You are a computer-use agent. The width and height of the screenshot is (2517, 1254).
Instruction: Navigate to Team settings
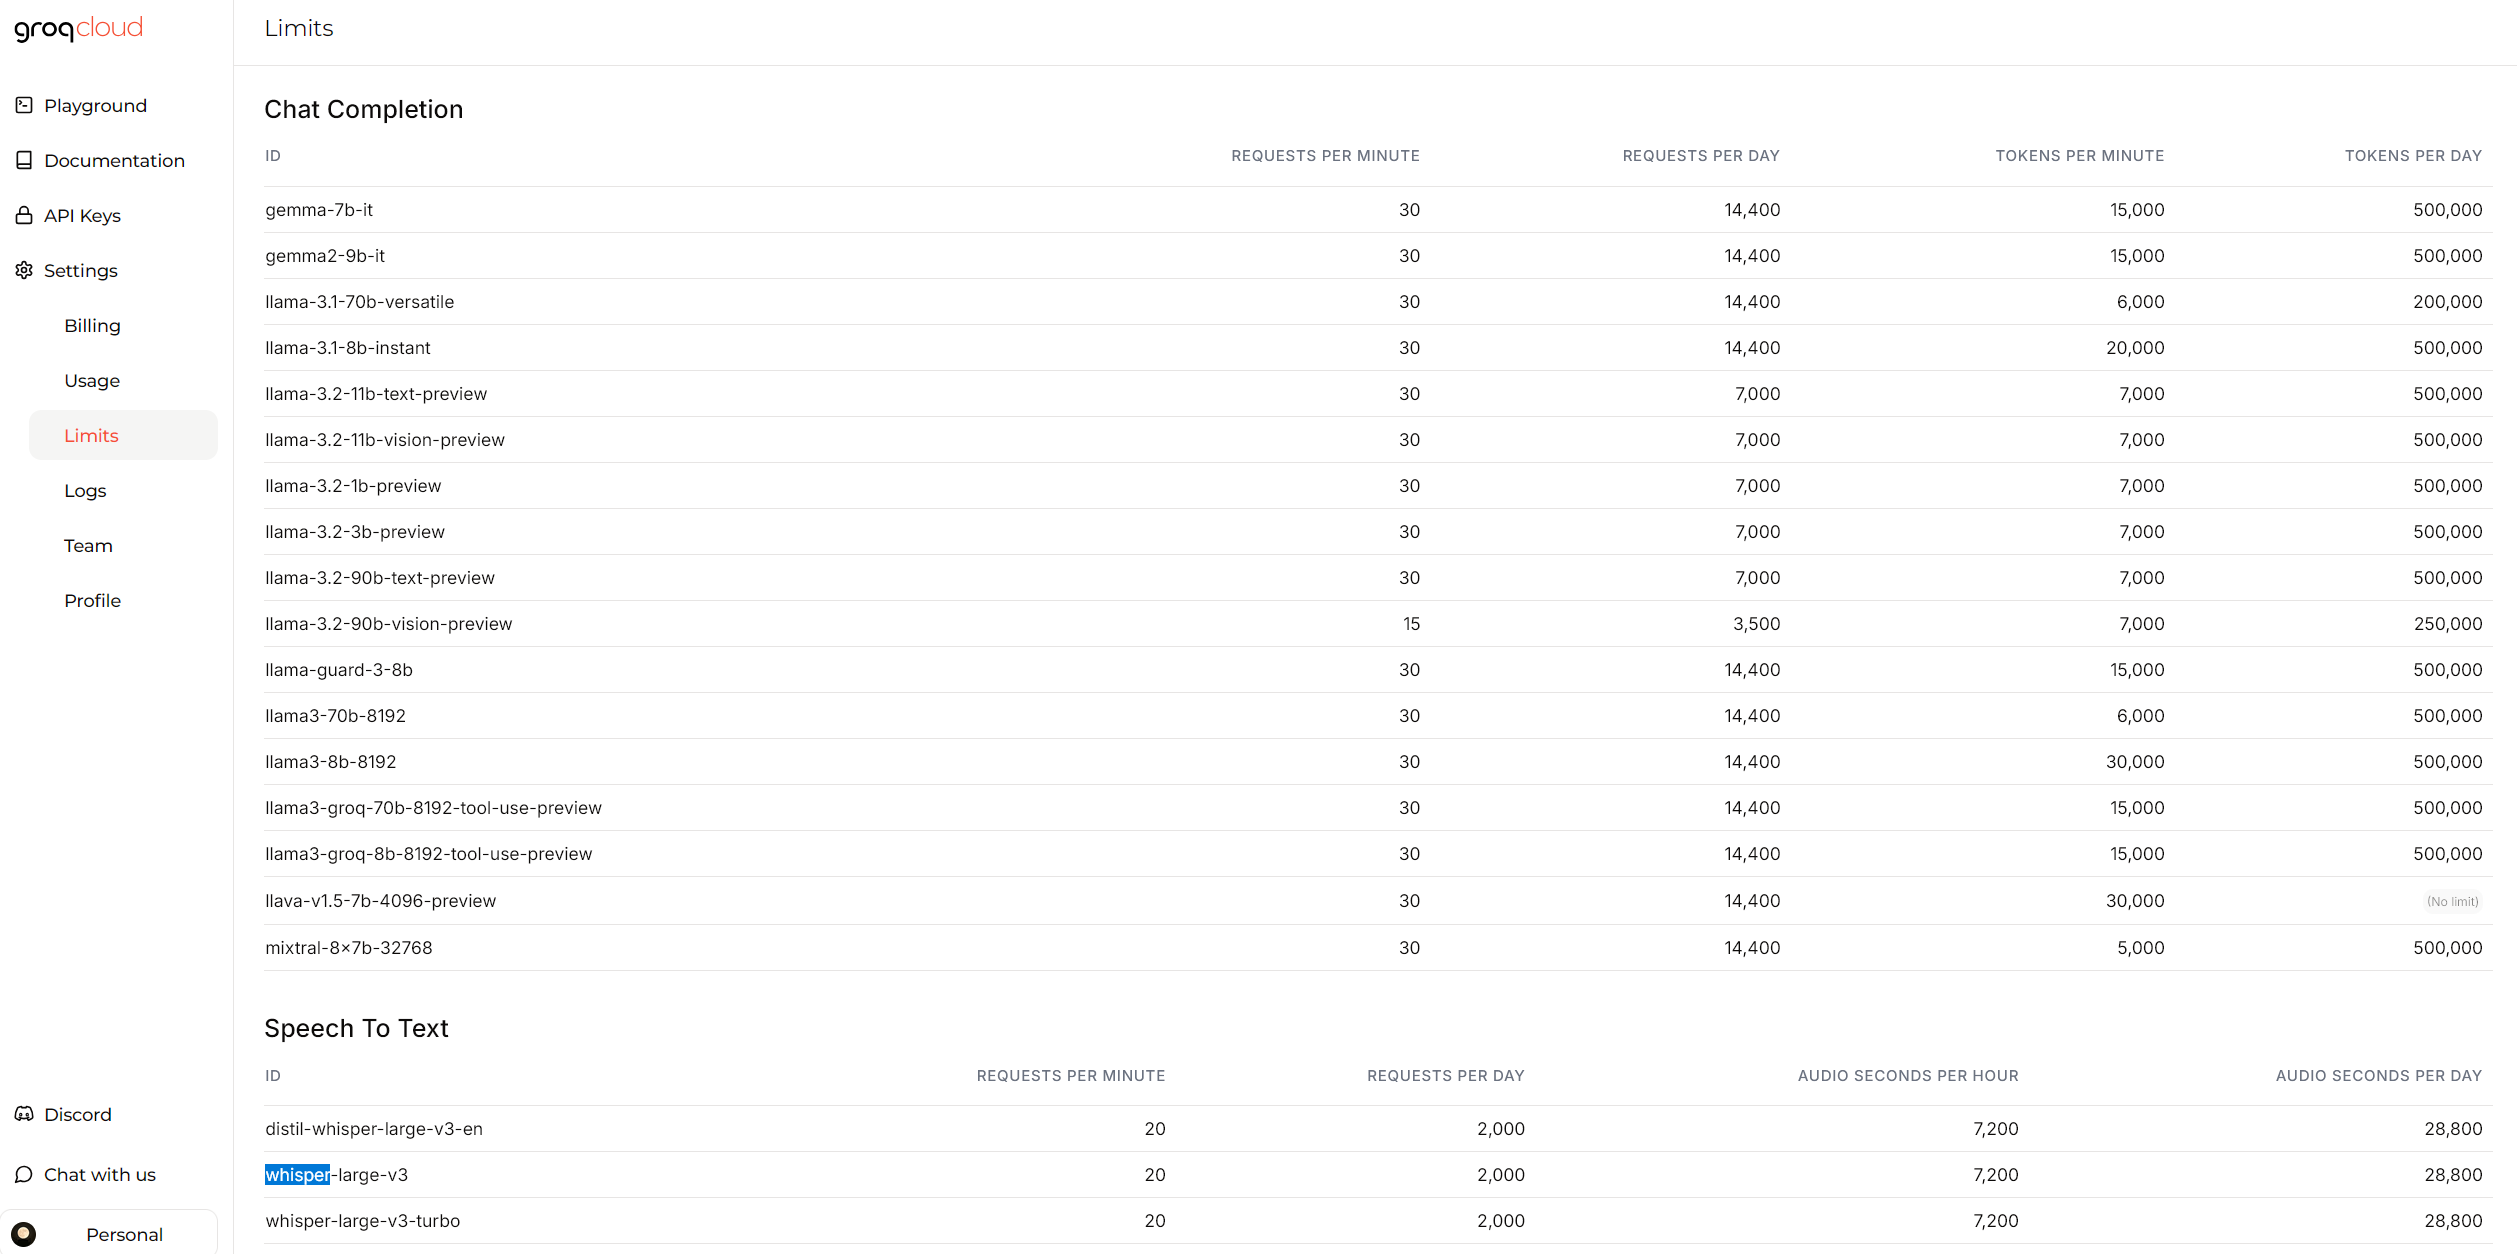88,545
